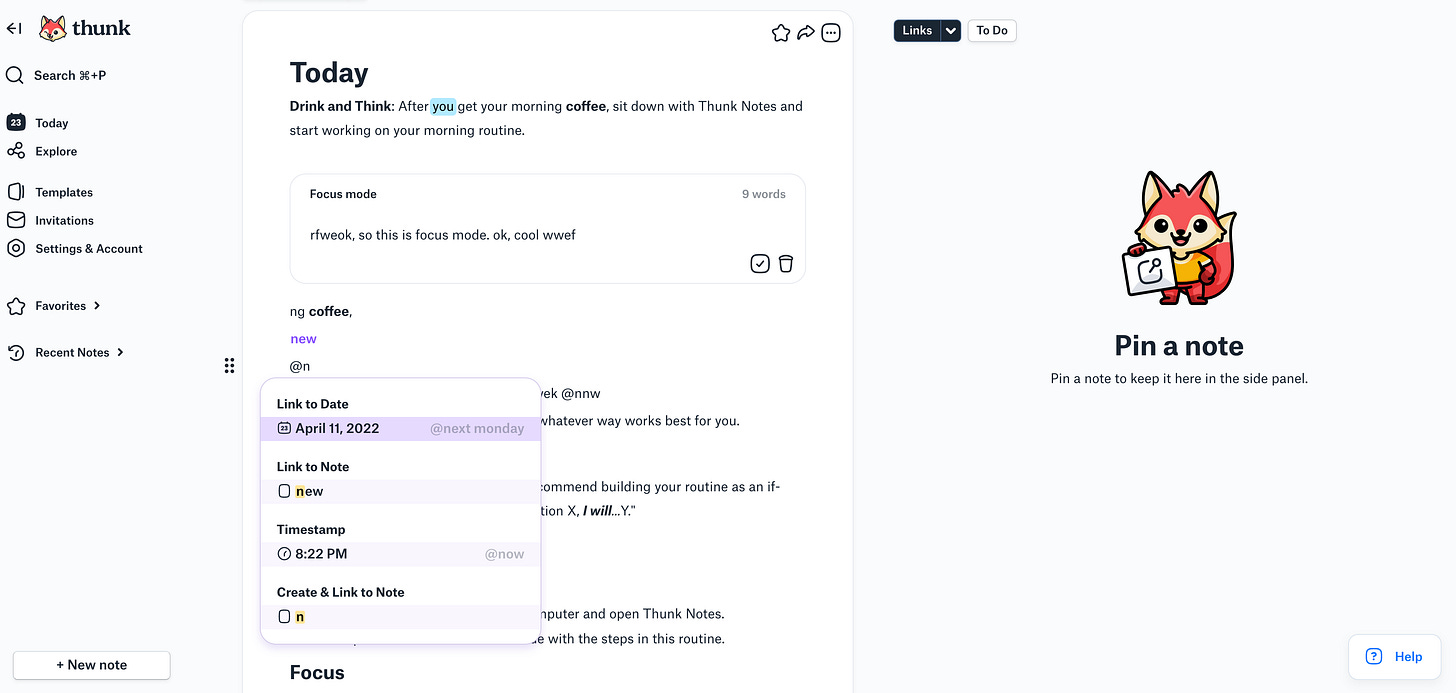Open the note options ellipsis menu
This screenshot has height=693, width=1456.
831,33
